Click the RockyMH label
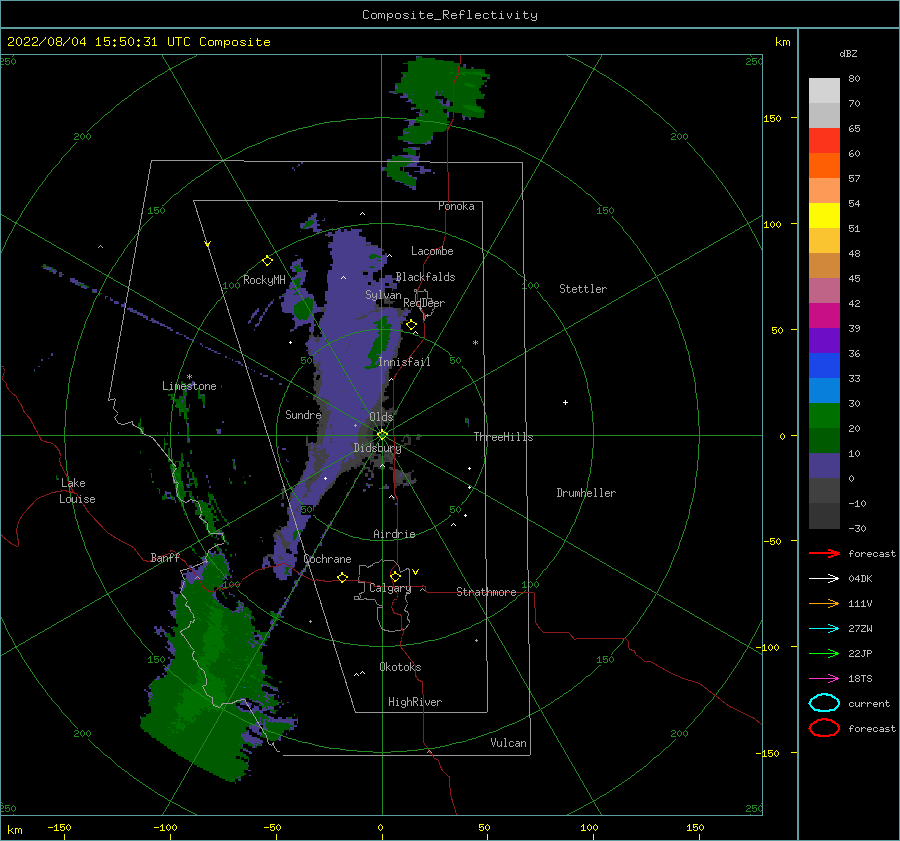900x841 pixels. point(264,280)
